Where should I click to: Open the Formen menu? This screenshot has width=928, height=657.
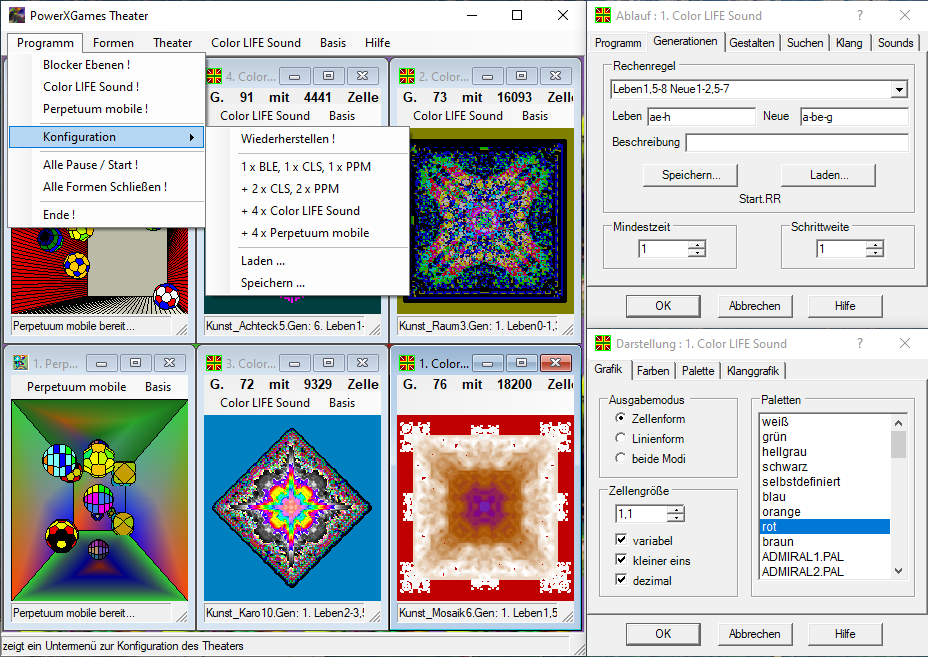tap(113, 43)
